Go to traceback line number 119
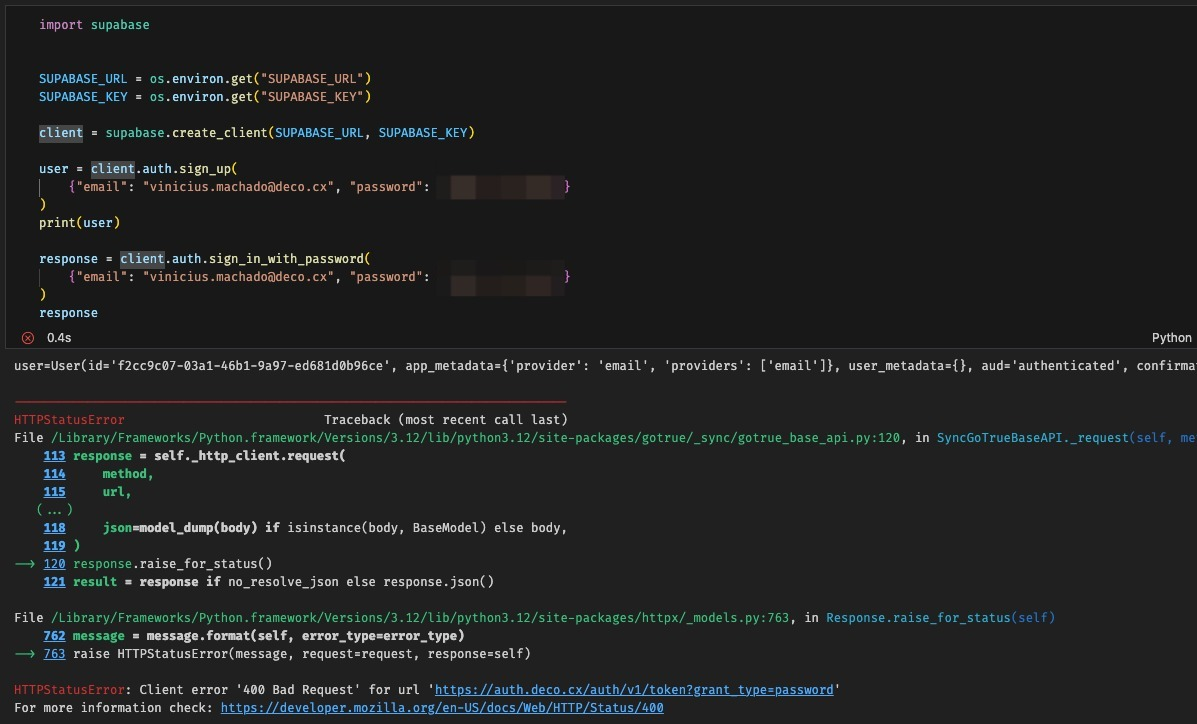Image resolution: width=1197 pixels, height=724 pixels. point(54,546)
